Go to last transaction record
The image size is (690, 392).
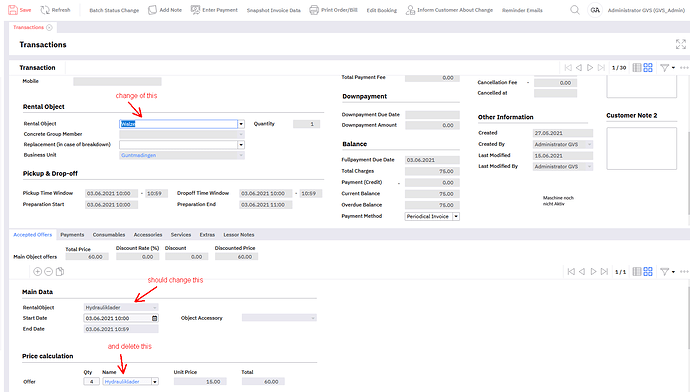pos(601,68)
